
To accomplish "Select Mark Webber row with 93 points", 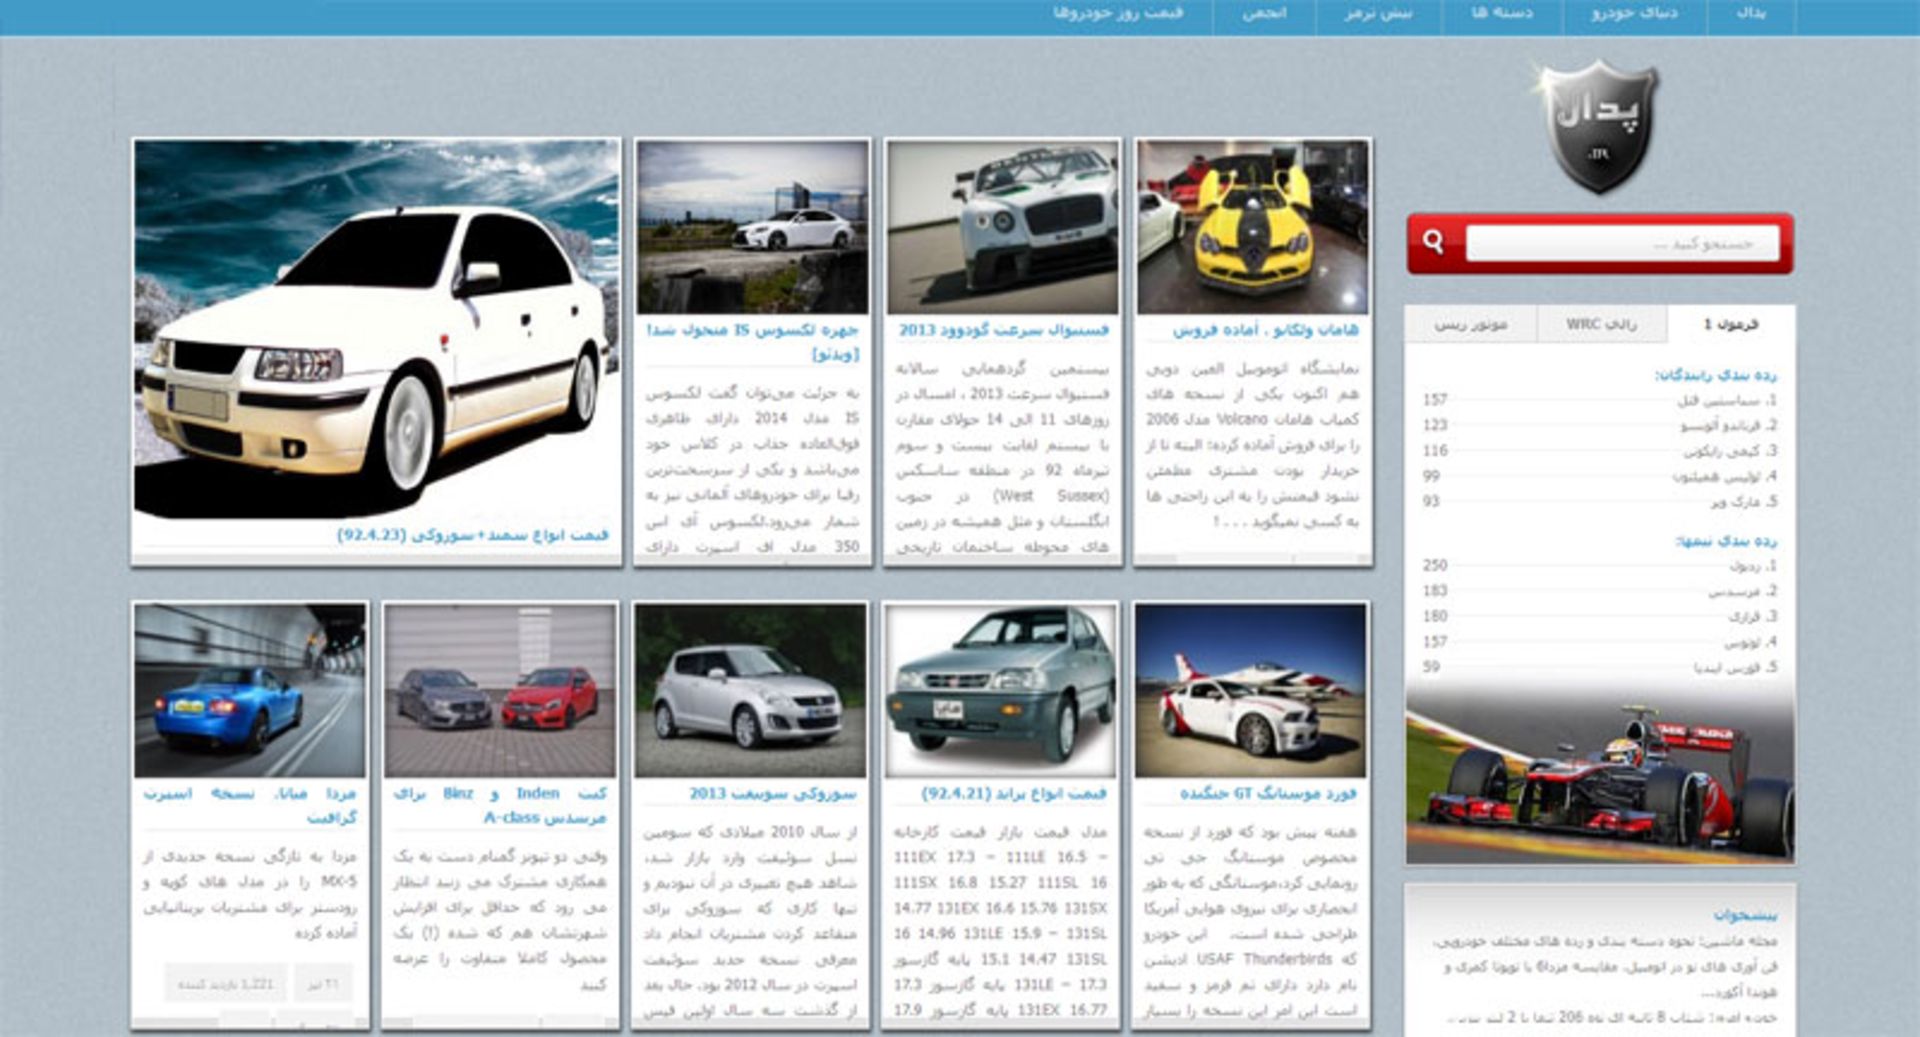I will 1599,501.
